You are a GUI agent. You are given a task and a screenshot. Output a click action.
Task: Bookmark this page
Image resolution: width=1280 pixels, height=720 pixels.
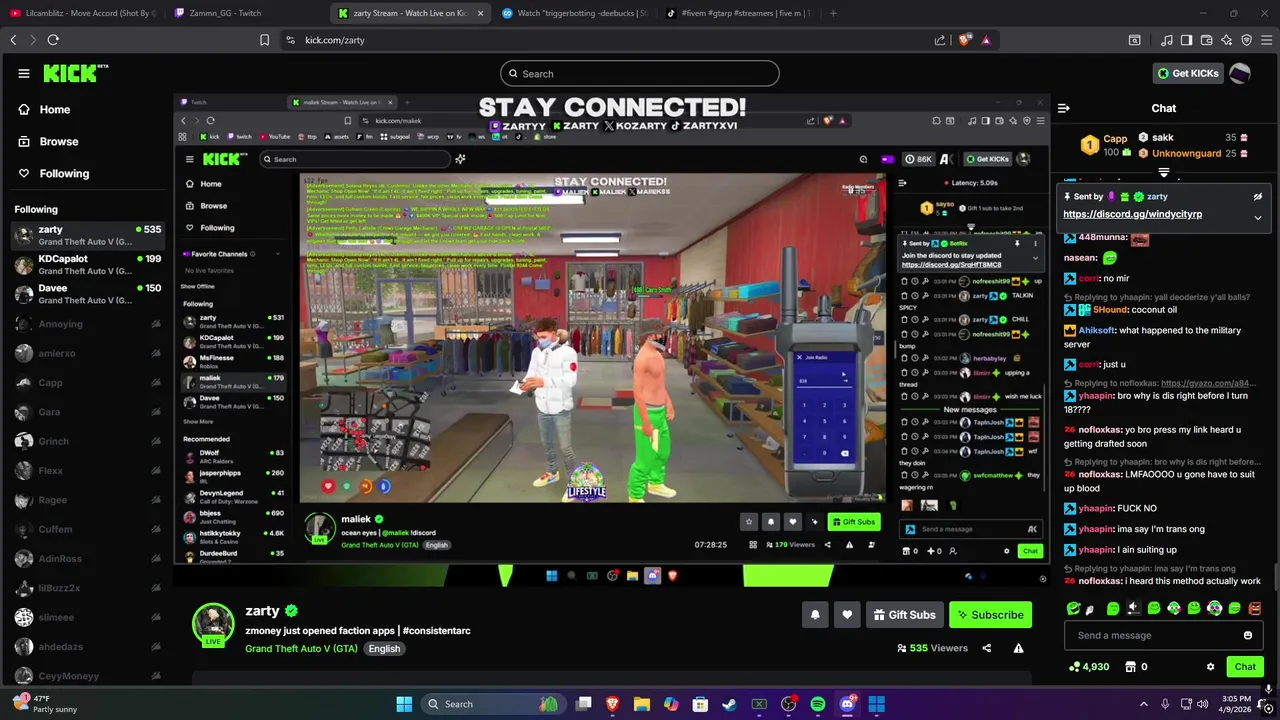pyautogui.click(x=264, y=40)
